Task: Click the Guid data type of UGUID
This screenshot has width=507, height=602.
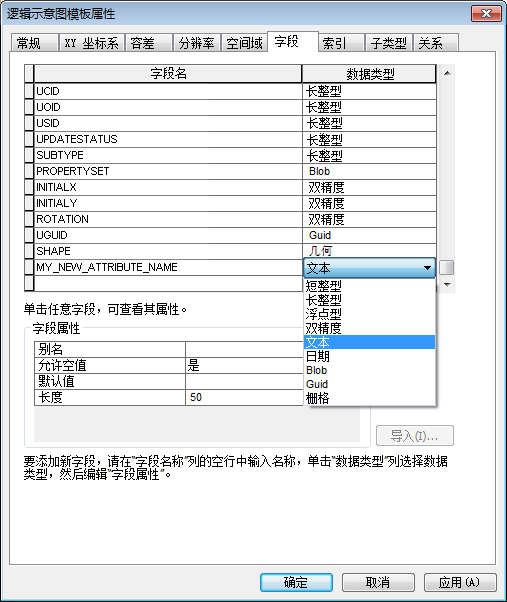Action: (369, 235)
